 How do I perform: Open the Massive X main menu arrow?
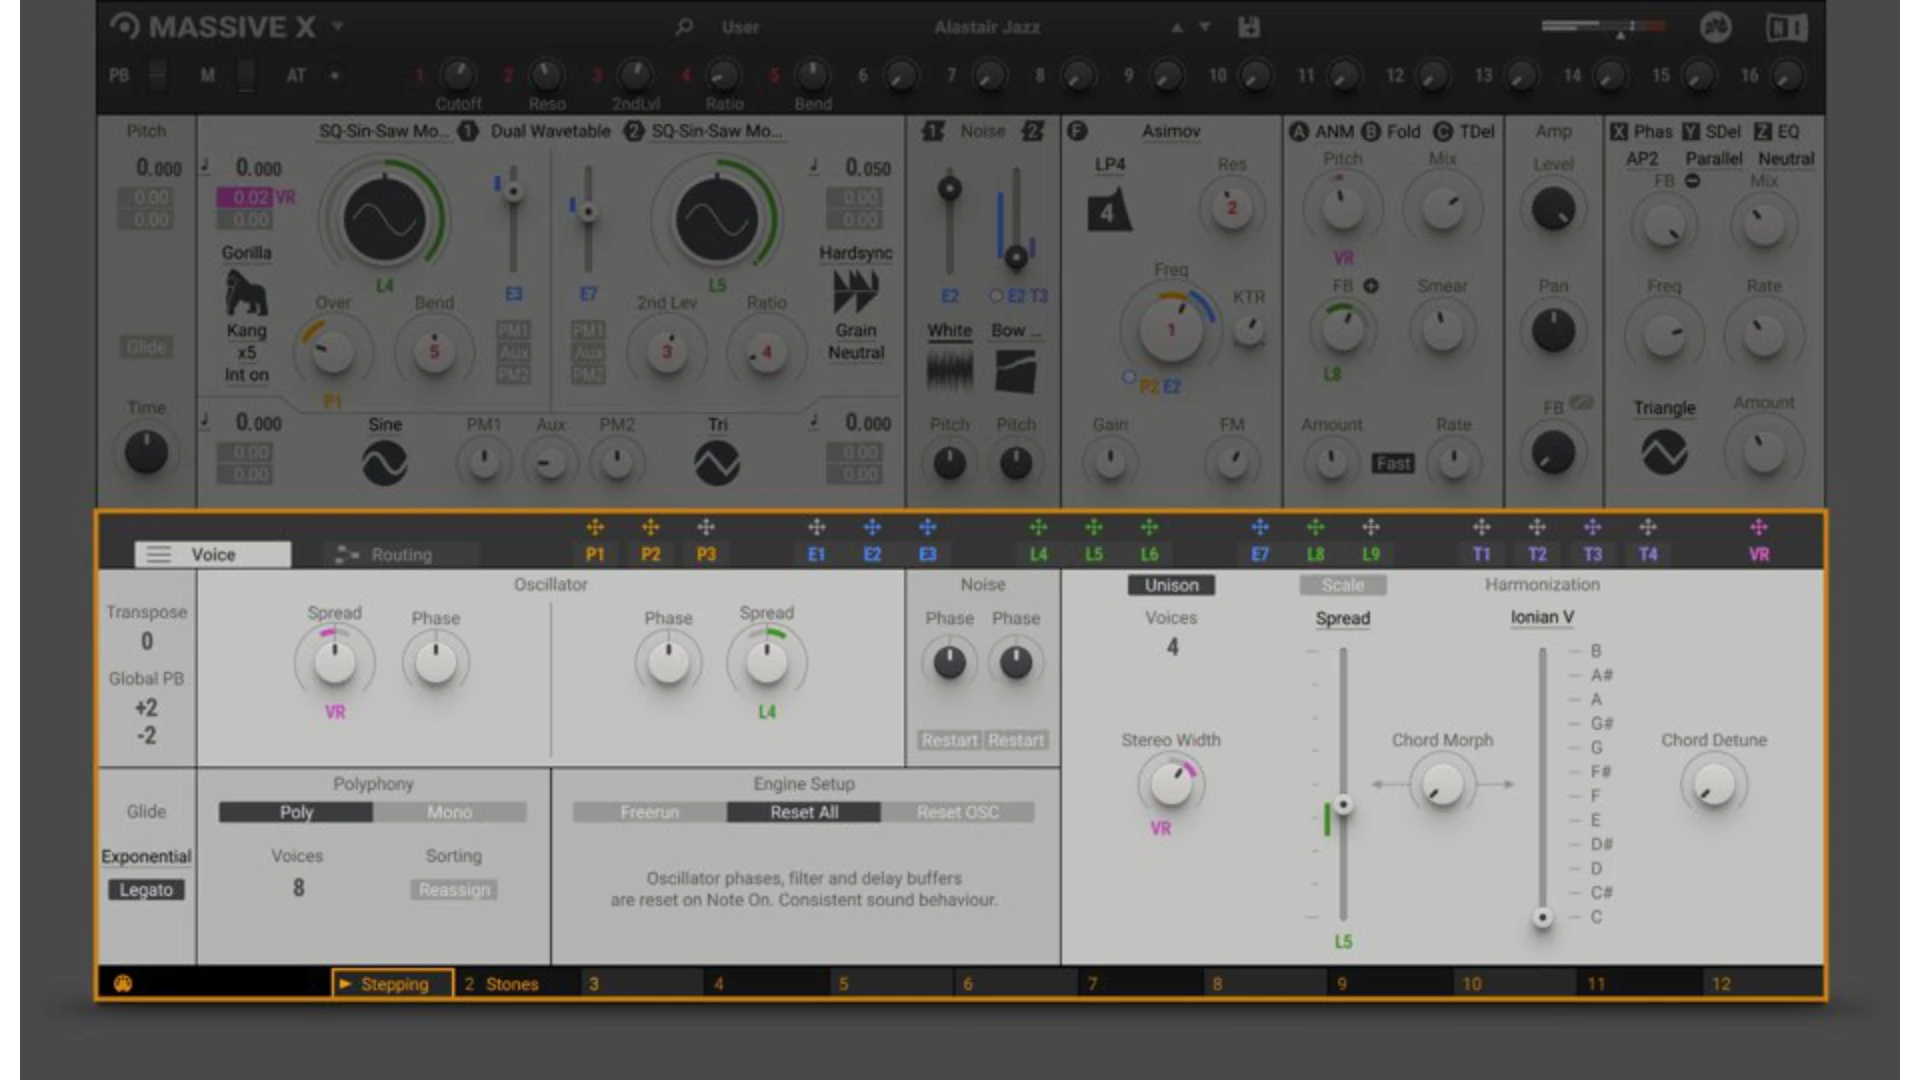[x=338, y=27]
